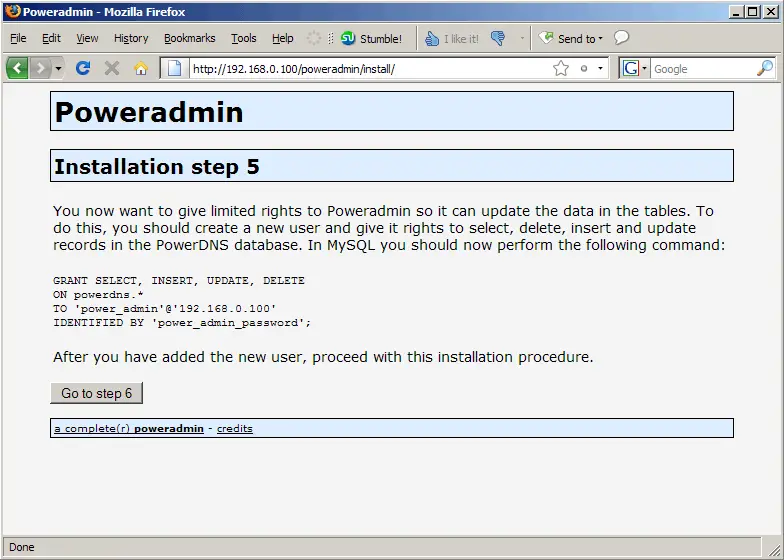Go back with the green Back arrow
This screenshot has width=784, height=560.
17,68
